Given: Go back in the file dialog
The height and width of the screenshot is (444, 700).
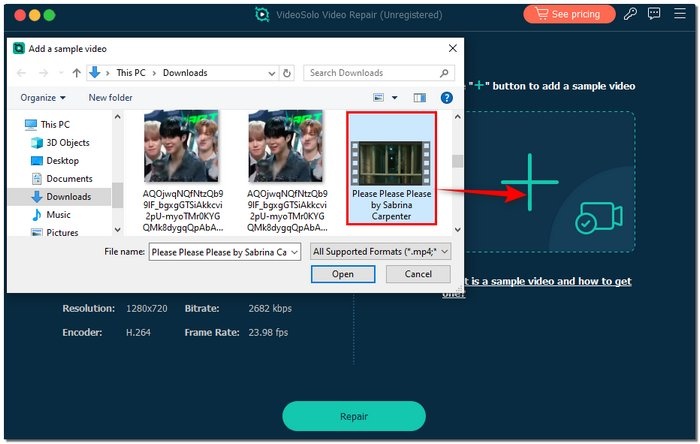Looking at the screenshot, I should [21, 73].
